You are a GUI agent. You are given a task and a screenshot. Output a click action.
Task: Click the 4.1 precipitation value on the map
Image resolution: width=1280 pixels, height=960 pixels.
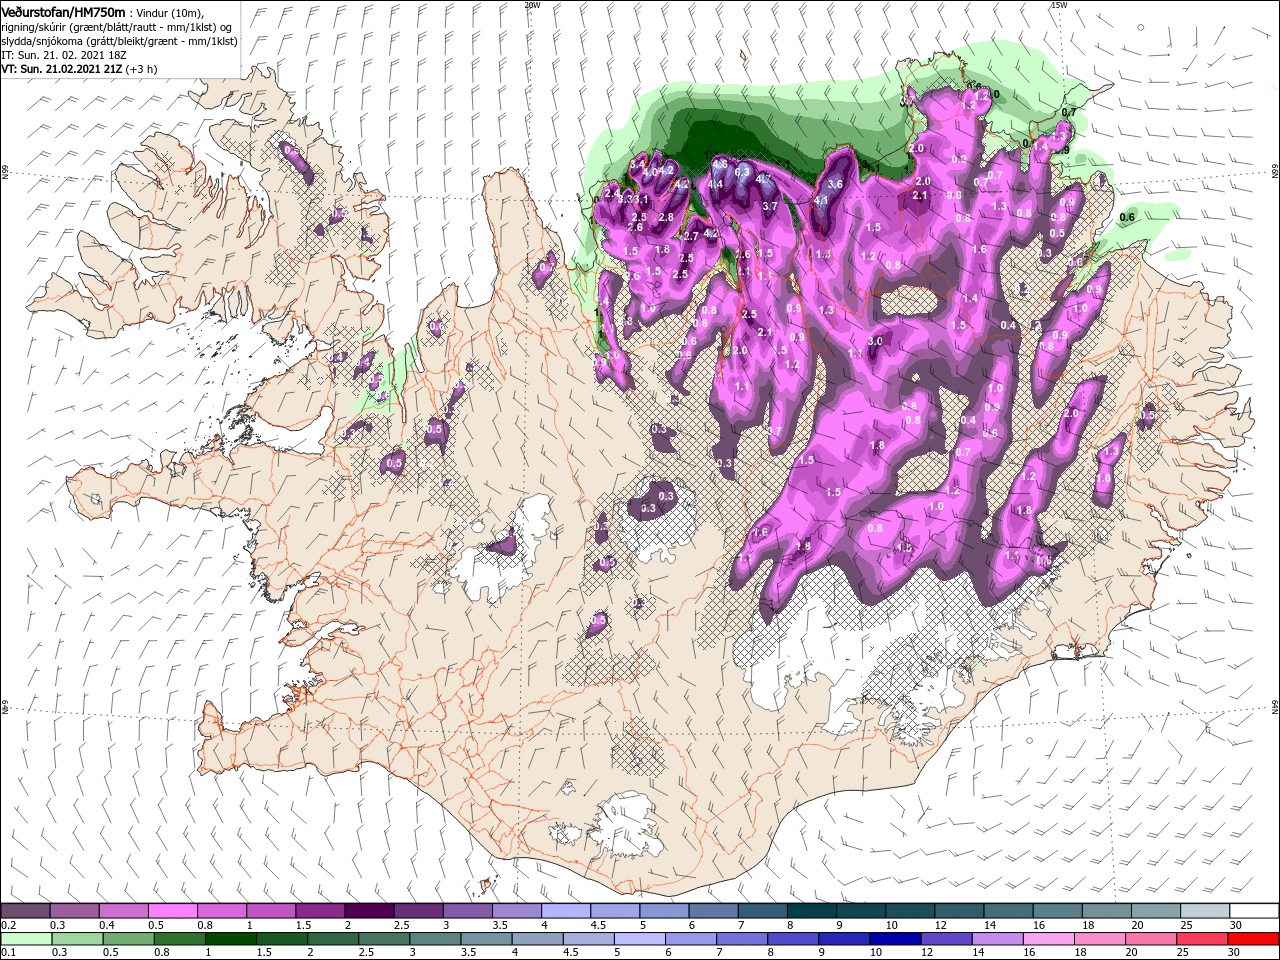pos(820,200)
